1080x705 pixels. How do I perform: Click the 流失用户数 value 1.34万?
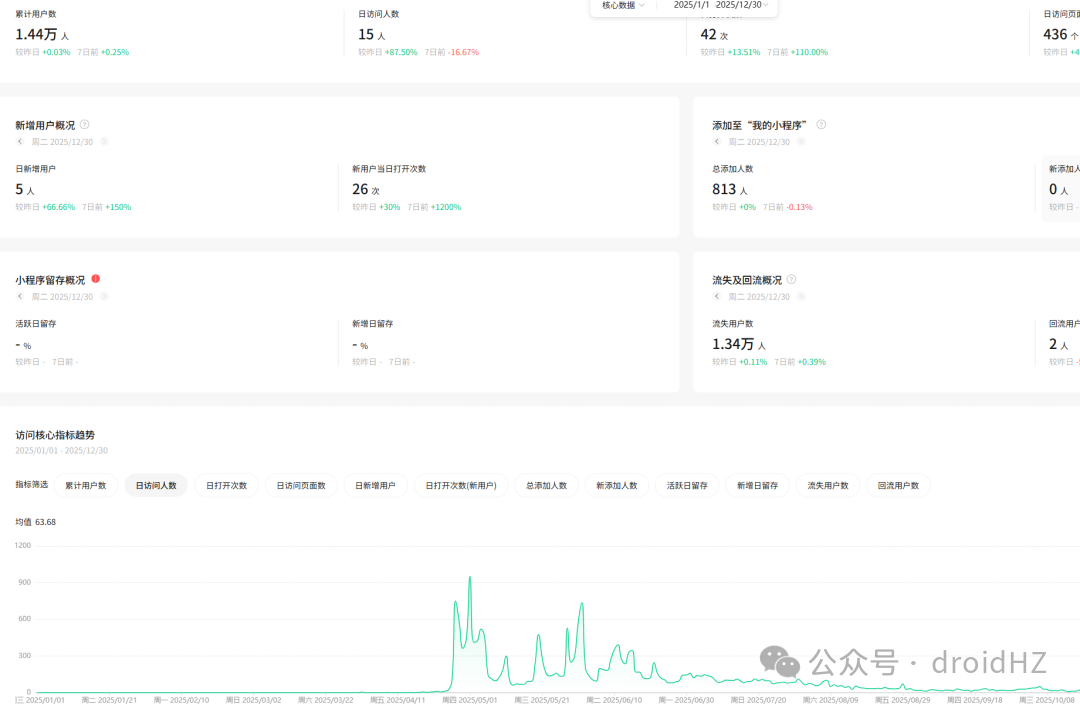click(x=733, y=344)
